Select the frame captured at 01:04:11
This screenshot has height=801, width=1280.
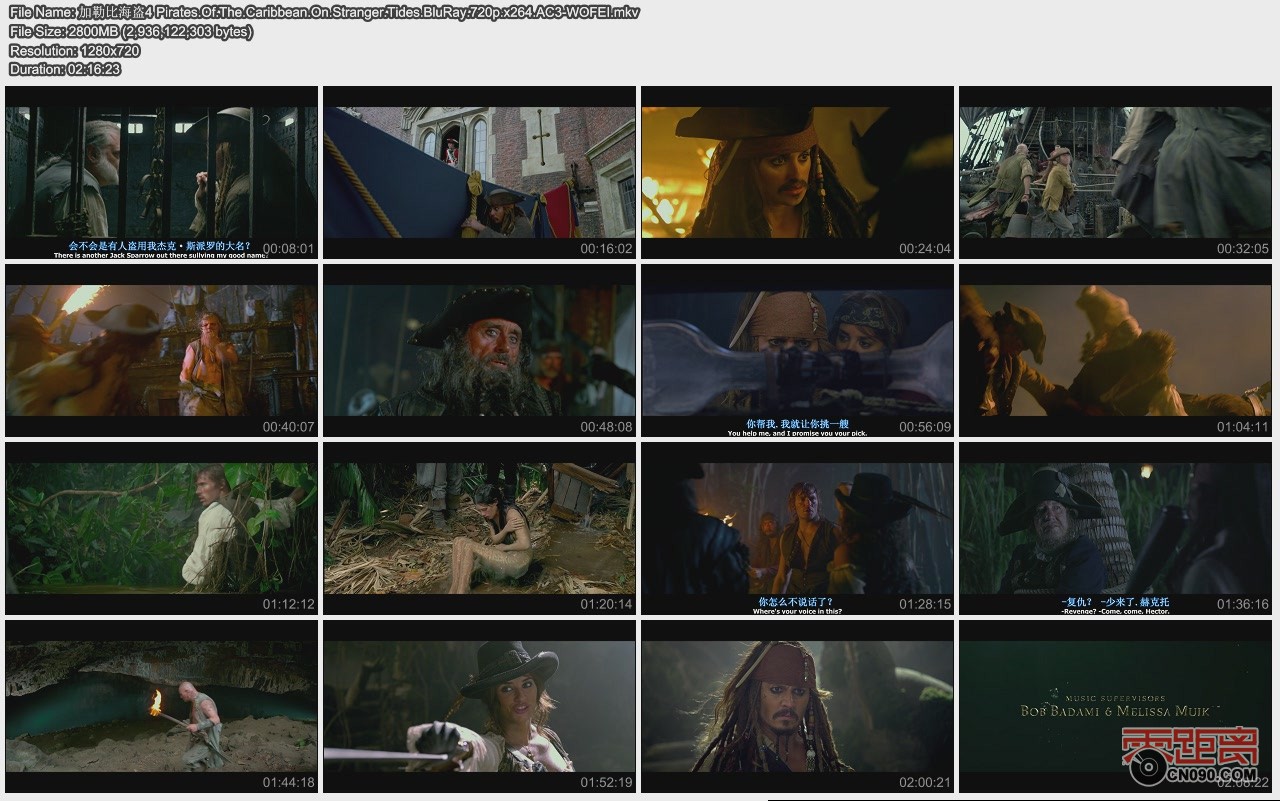point(1115,350)
